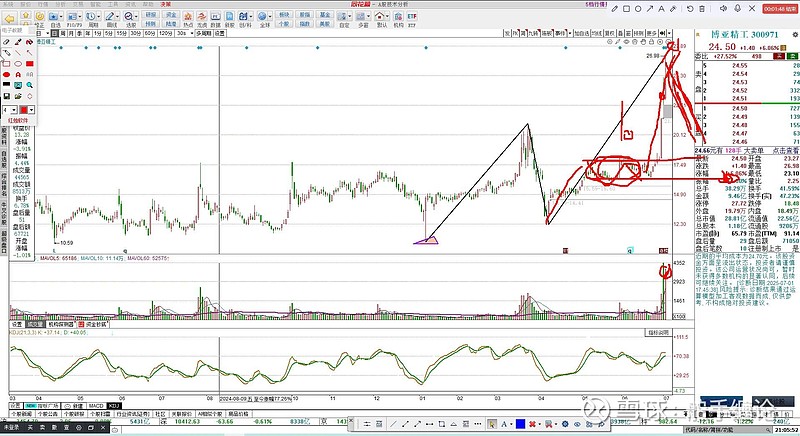This screenshot has width=800, height=436.
Task: Select the filled red ellipse tool
Action: (x=6, y=74)
